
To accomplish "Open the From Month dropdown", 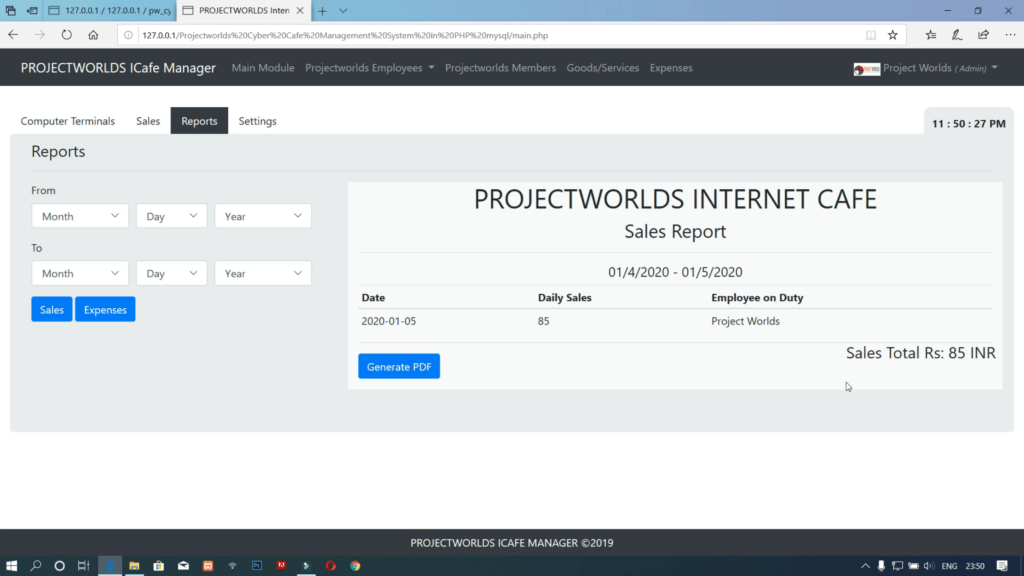I will 79,215.
